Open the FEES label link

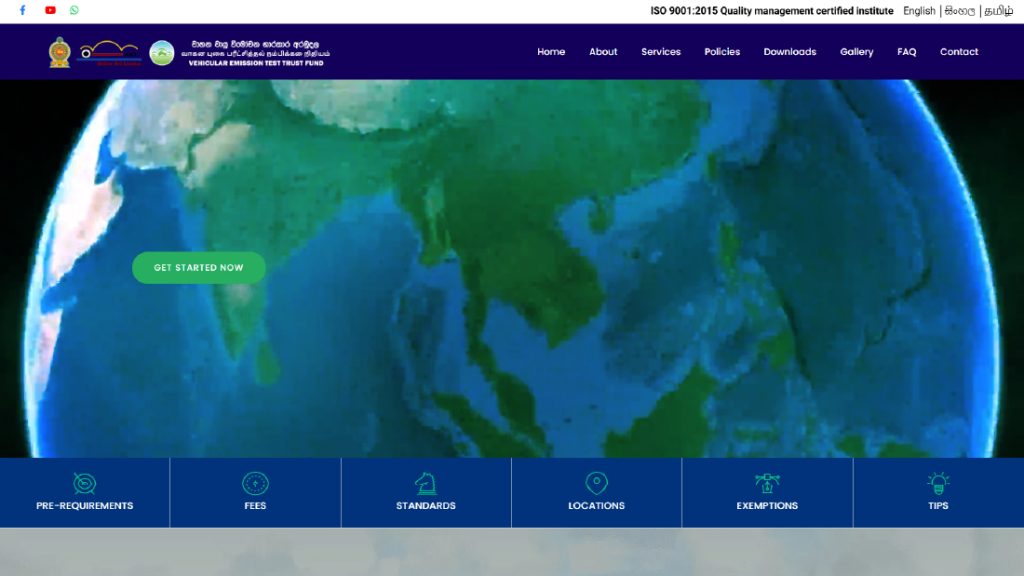coord(255,505)
